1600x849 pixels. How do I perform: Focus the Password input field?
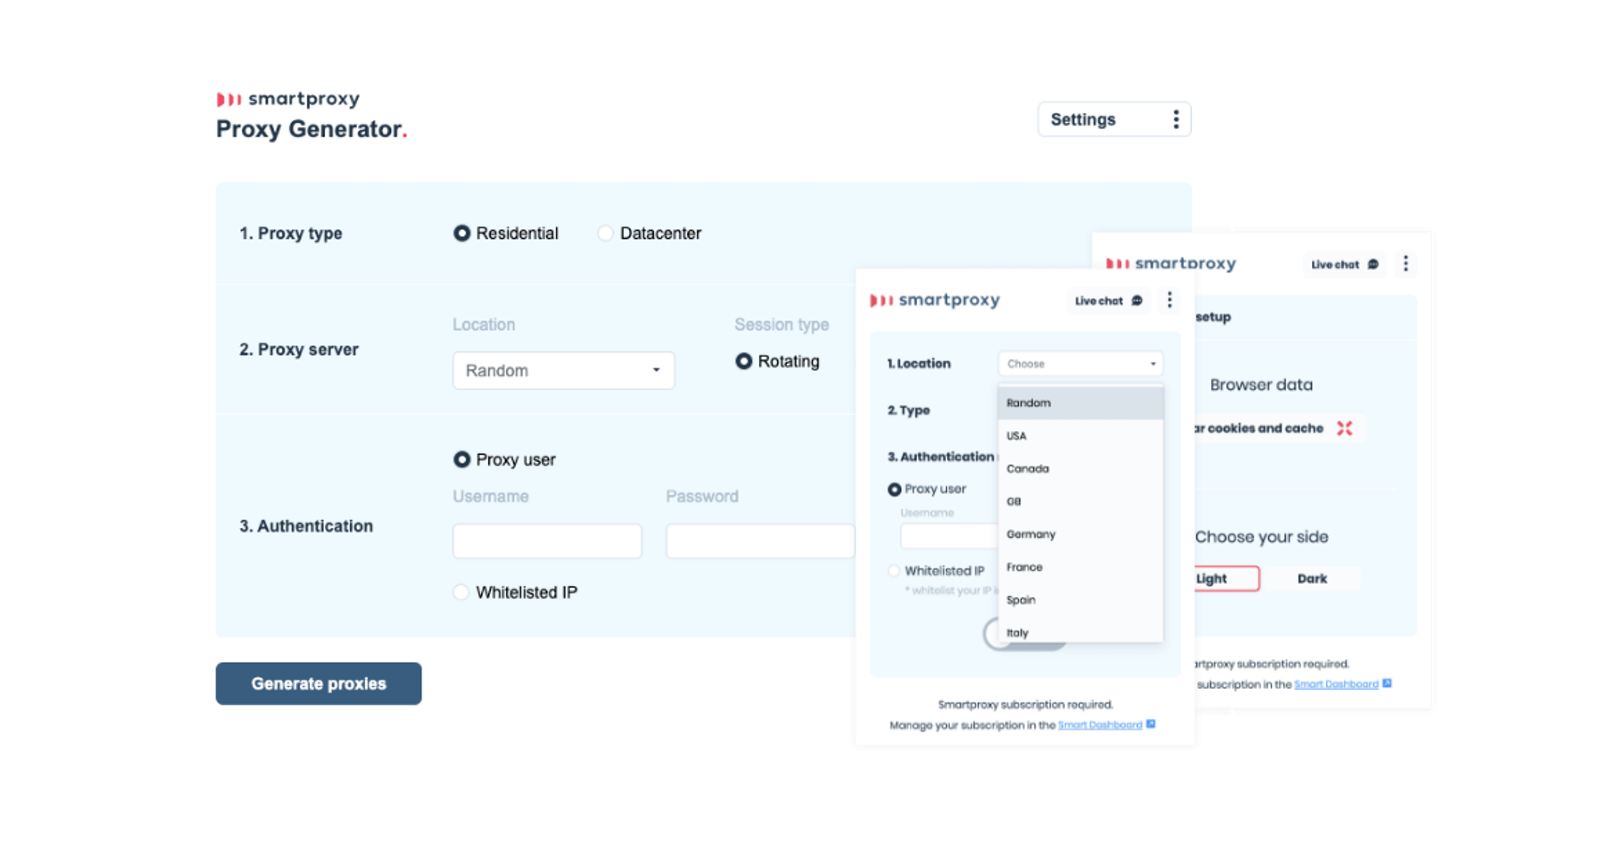(760, 541)
